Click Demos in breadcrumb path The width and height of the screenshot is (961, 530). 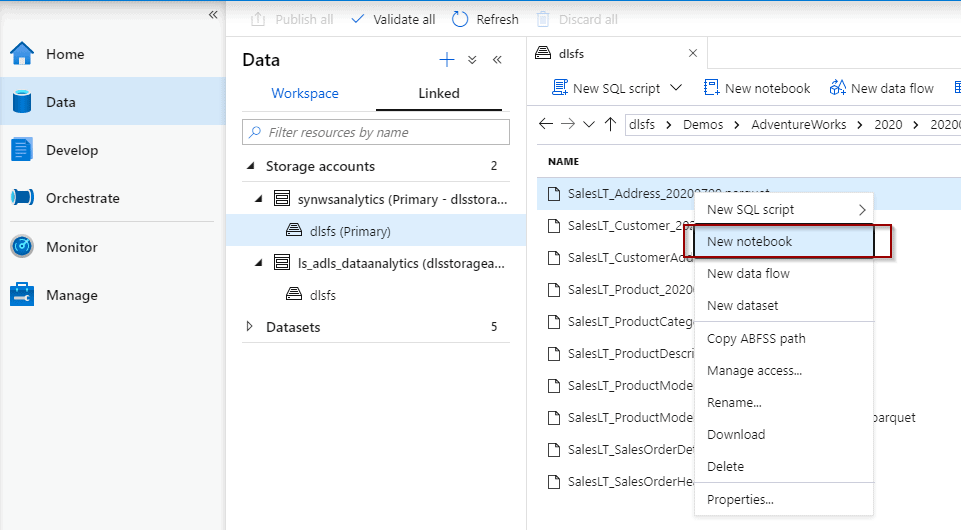[x=703, y=124]
